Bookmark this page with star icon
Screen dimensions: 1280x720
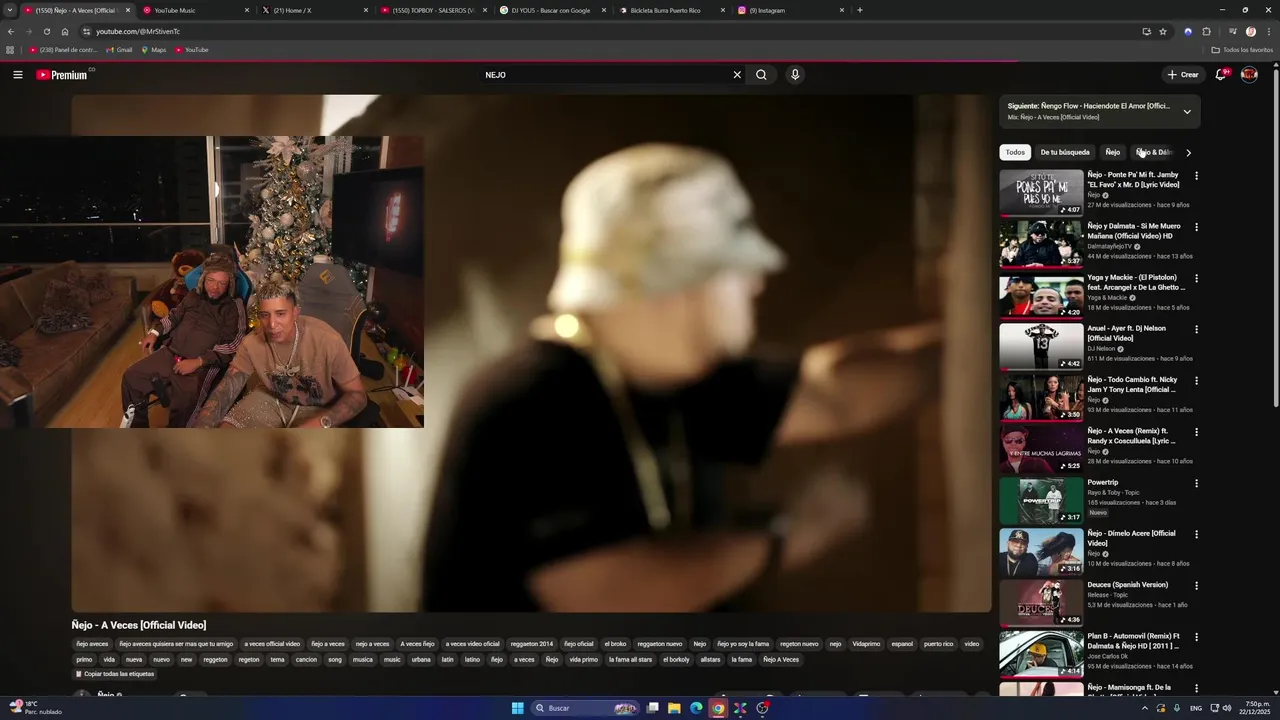1163,31
